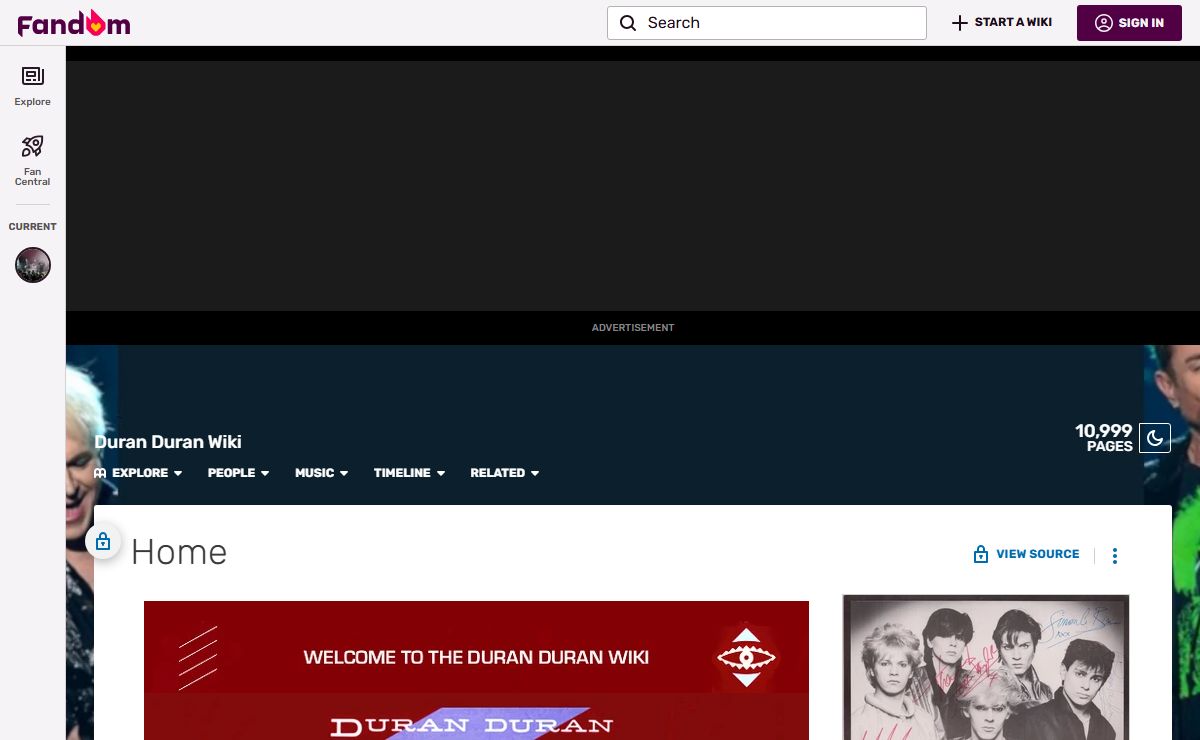
Task: Expand the Timeline navigation dropdown
Action: [x=409, y=473]
